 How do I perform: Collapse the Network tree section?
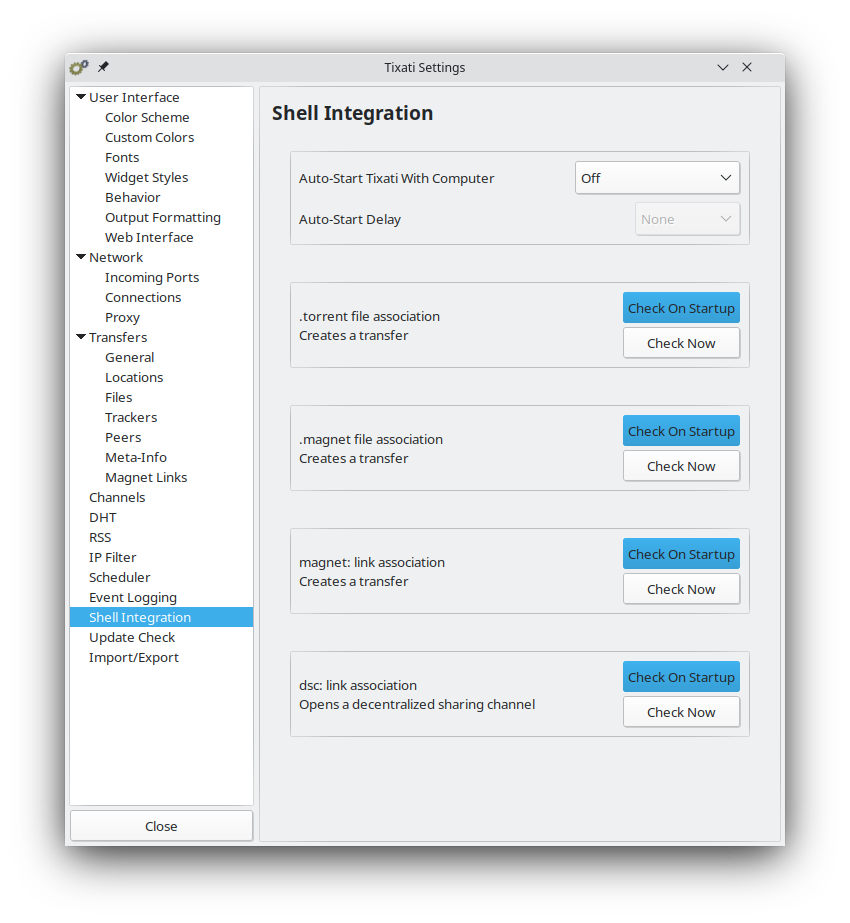tap(81, 257)
